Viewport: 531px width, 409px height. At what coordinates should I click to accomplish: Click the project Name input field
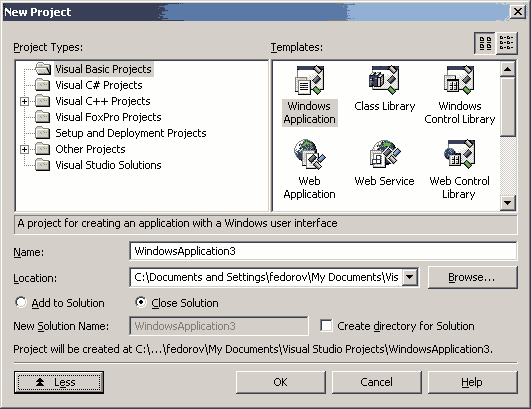(323, 251)
